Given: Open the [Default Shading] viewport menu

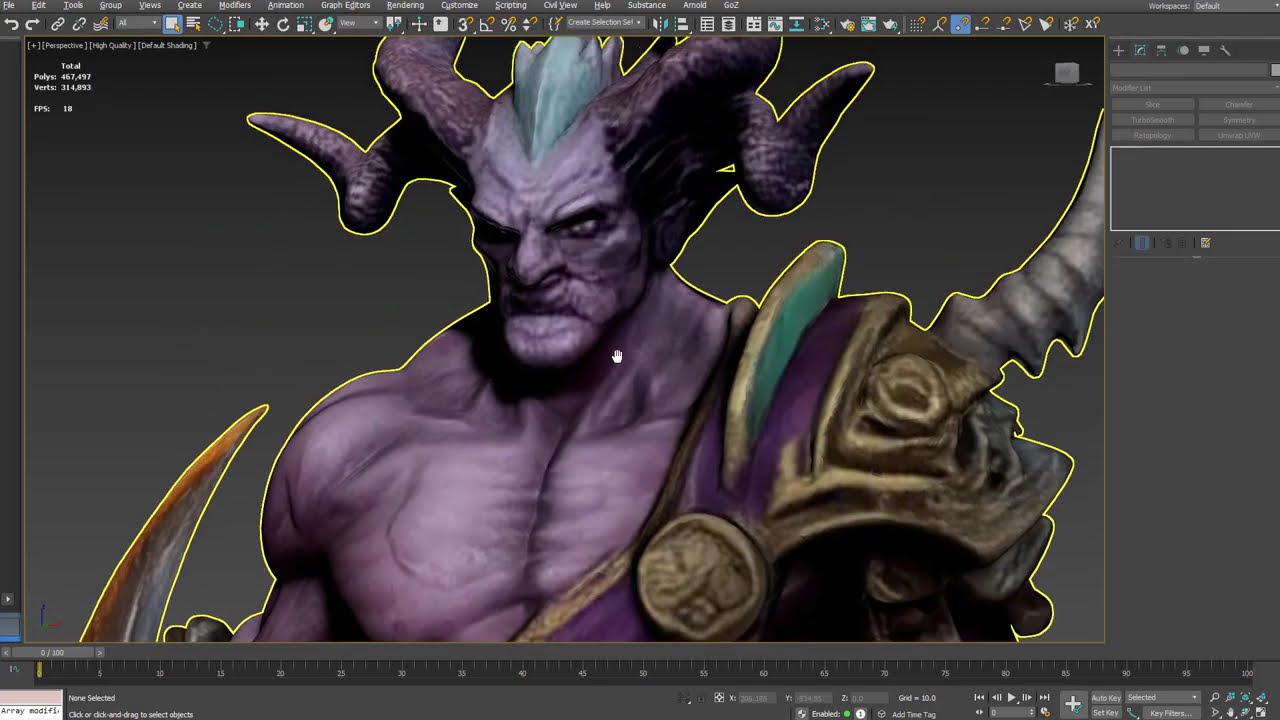Looking at the screenshot, I should pyautogui.click(x=167, y=45).
